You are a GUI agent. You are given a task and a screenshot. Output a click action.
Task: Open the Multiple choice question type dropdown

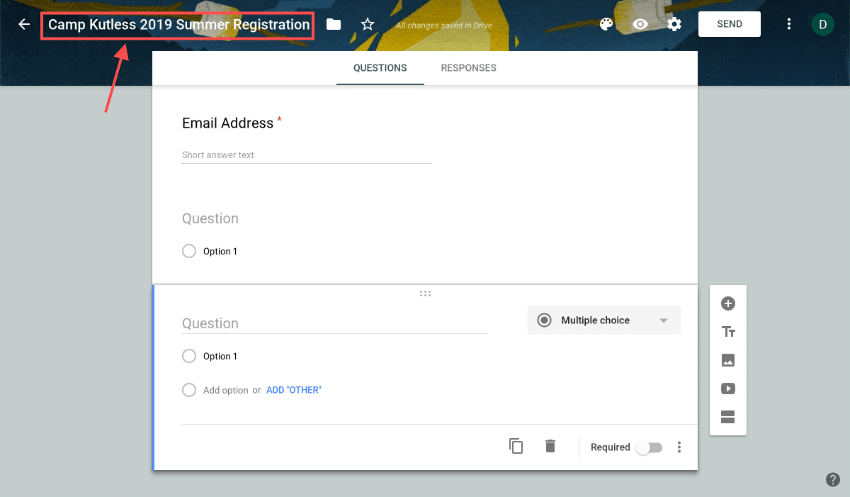pyautogui.click(x=604, y=320)
